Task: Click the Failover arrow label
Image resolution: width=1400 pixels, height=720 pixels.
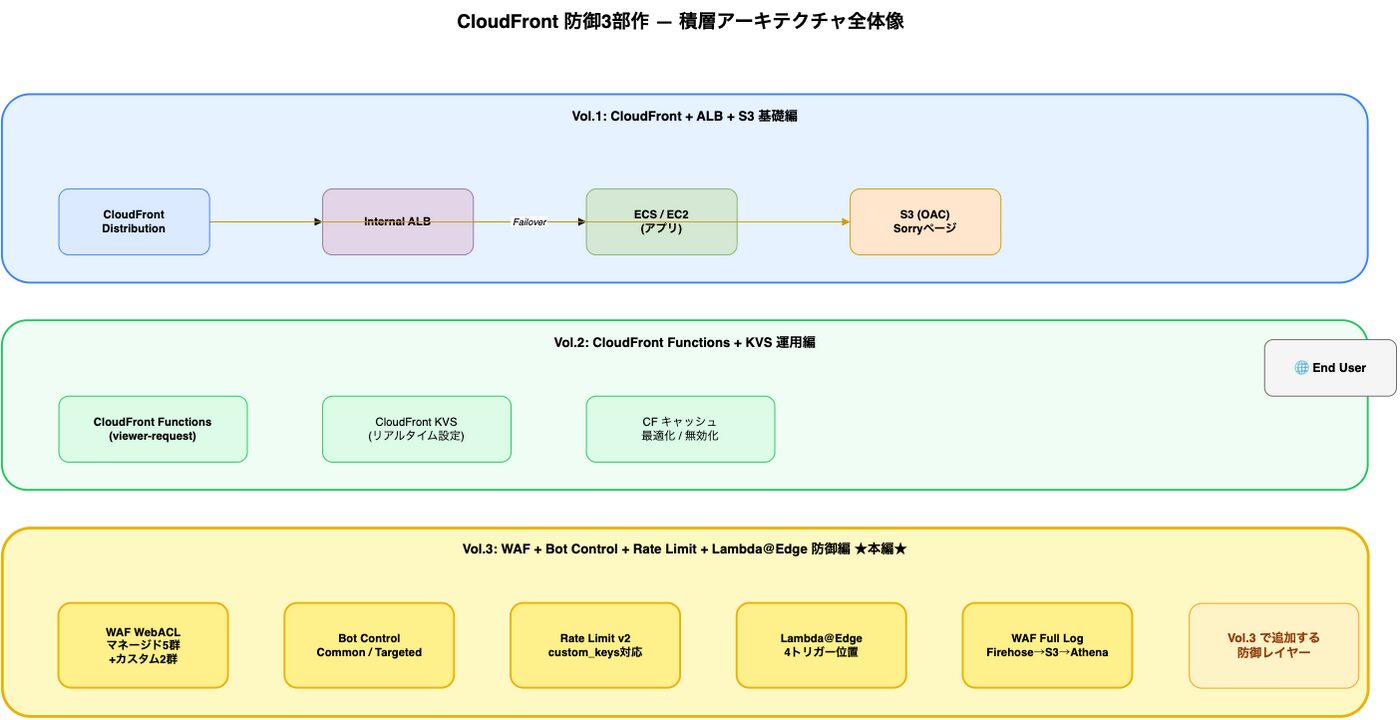Action: [x=530, y=222]
